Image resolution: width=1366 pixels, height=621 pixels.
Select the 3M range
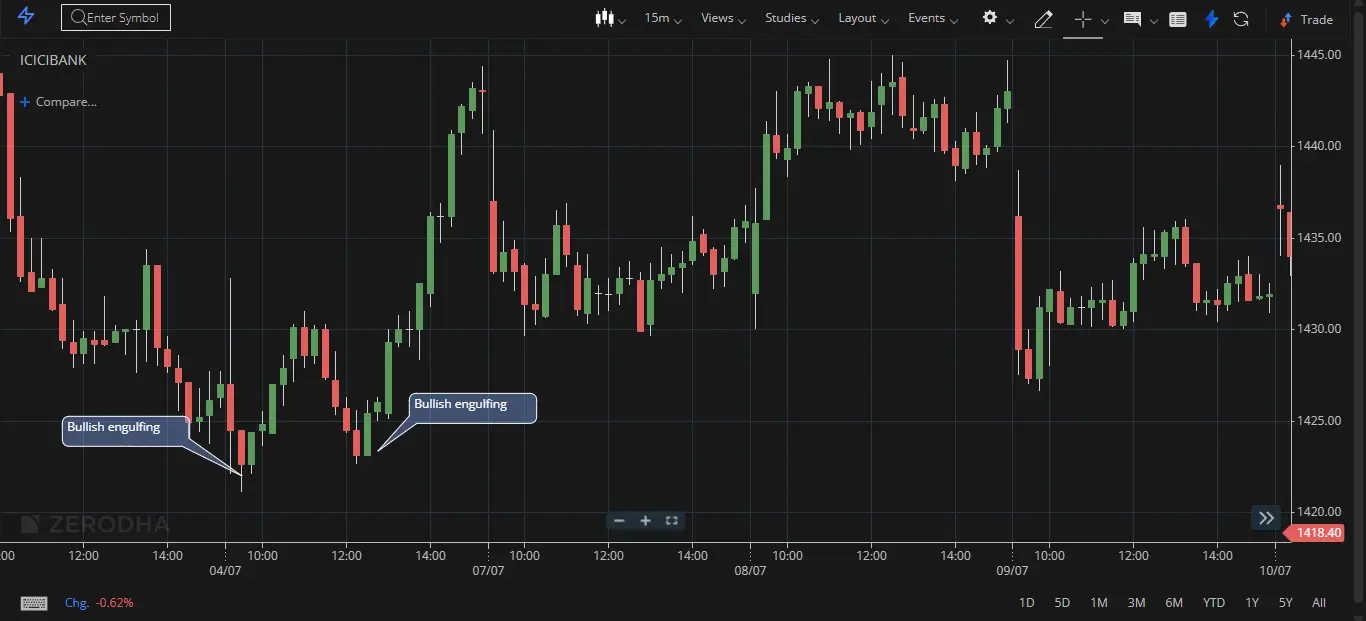pyautogui.click(x=1136, y=603)
